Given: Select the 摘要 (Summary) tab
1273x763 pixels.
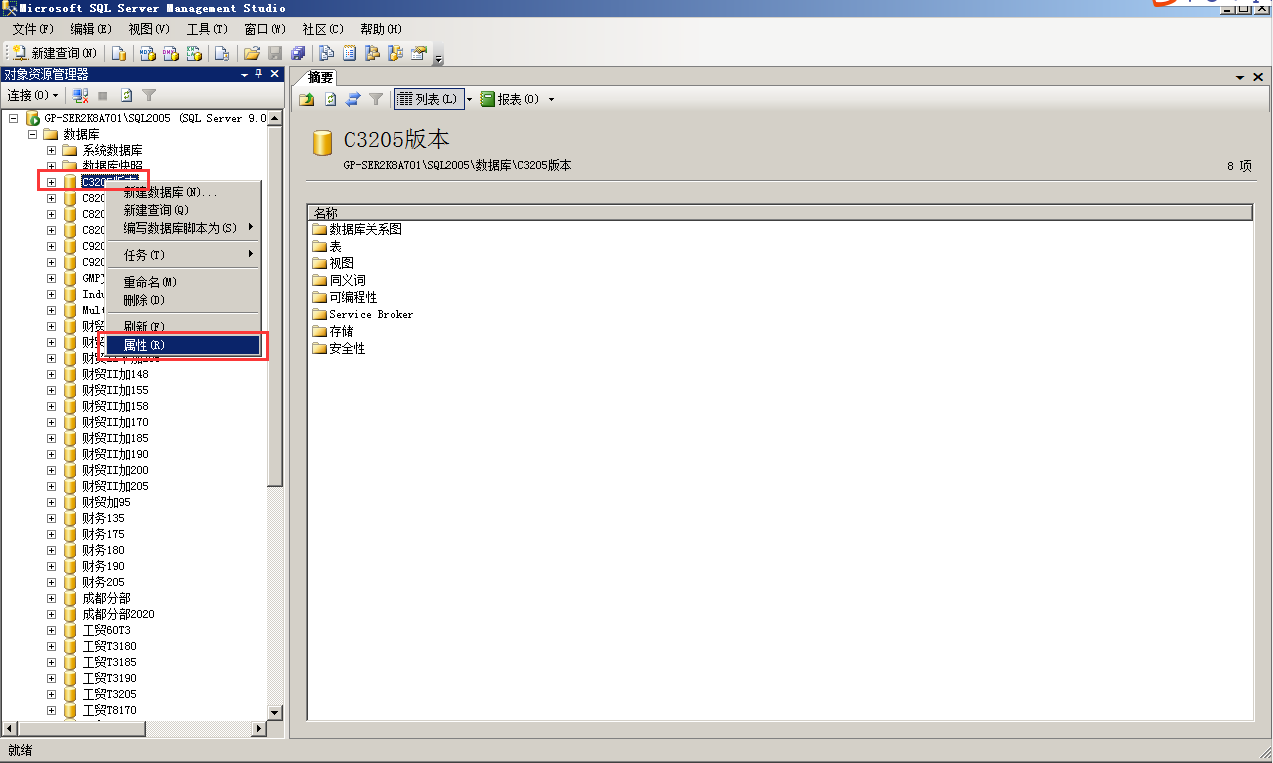Looking at the screenshot, I should (320, 78).
